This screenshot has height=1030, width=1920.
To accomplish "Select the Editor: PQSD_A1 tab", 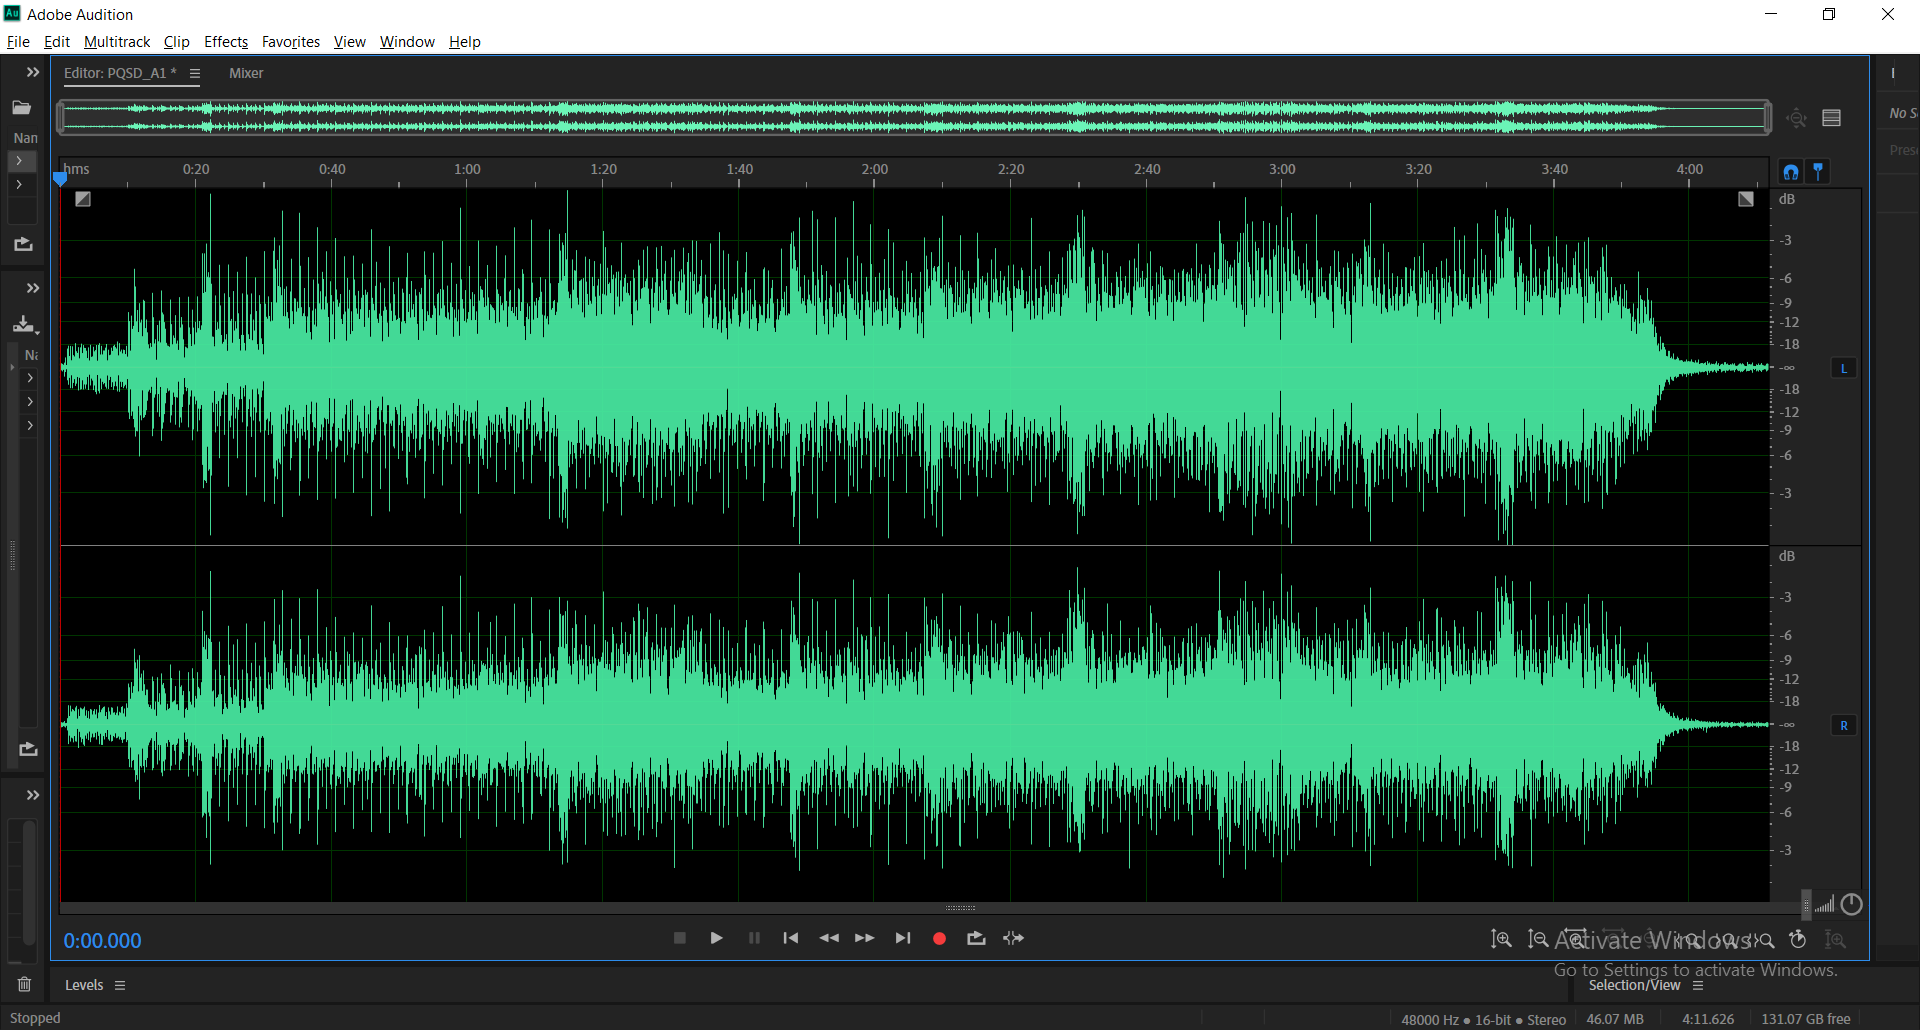I will [x=120, y=73].
